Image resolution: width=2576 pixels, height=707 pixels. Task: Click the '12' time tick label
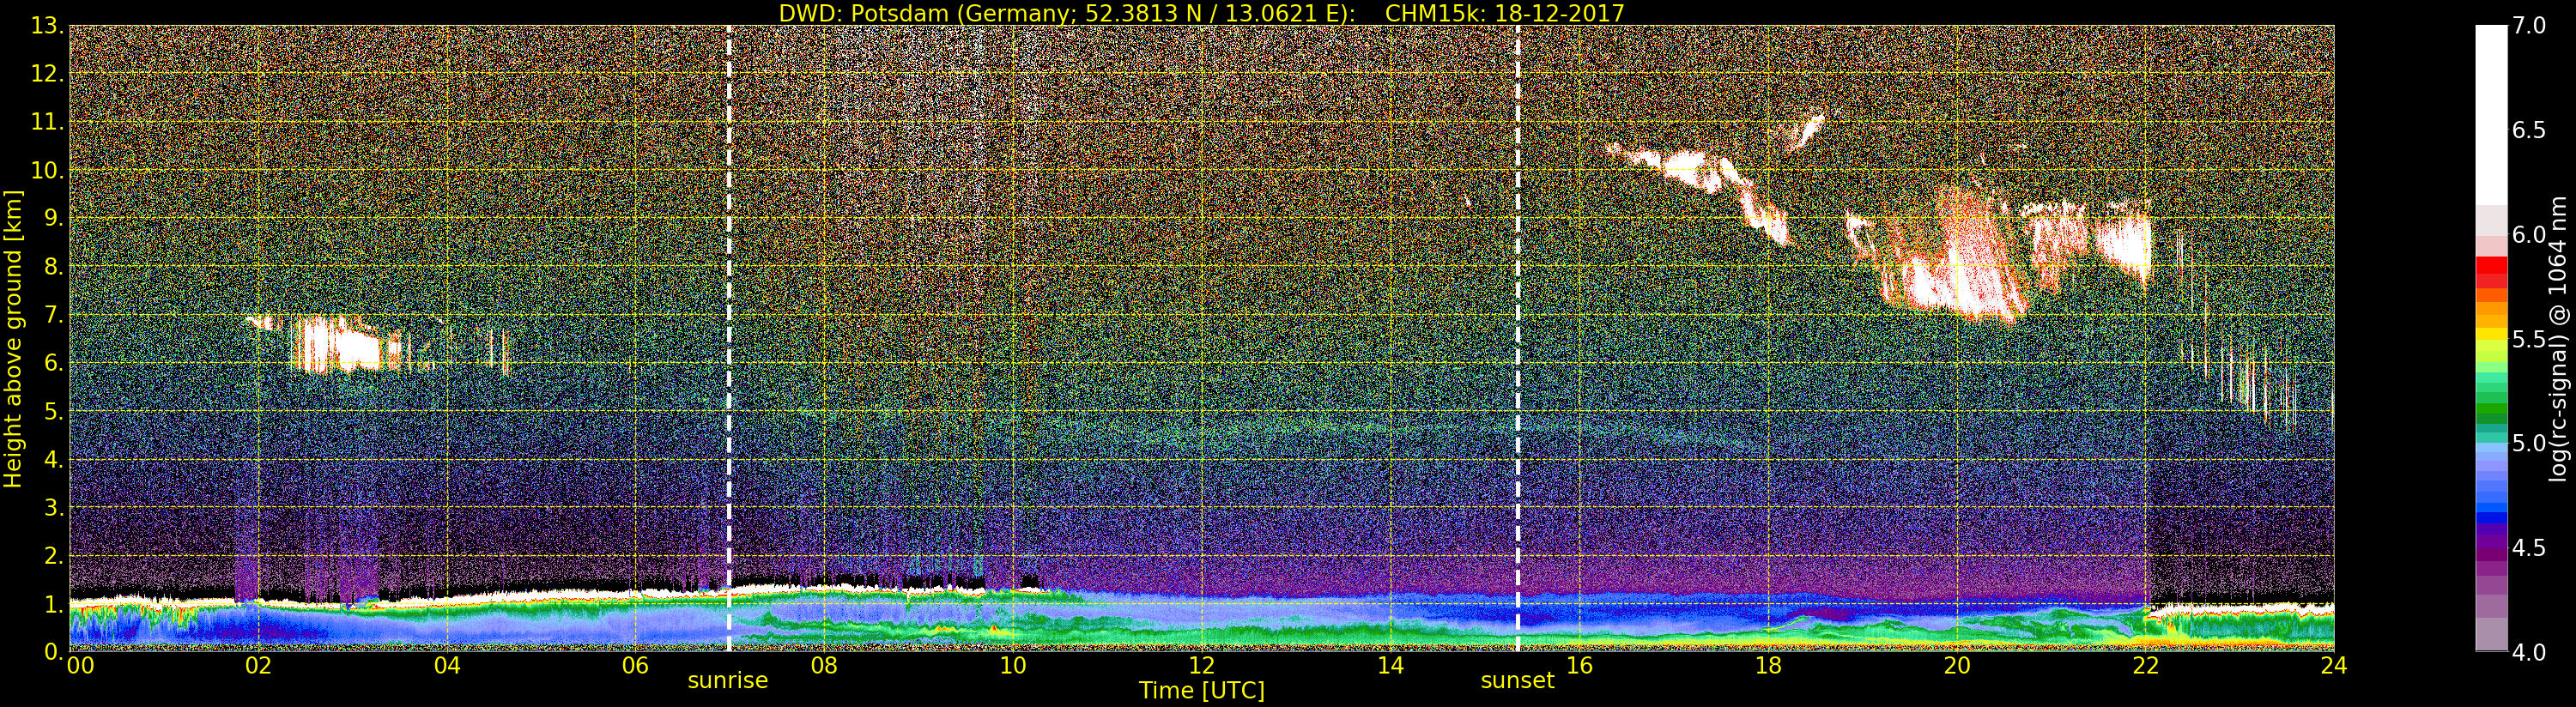coord(1202,666)
